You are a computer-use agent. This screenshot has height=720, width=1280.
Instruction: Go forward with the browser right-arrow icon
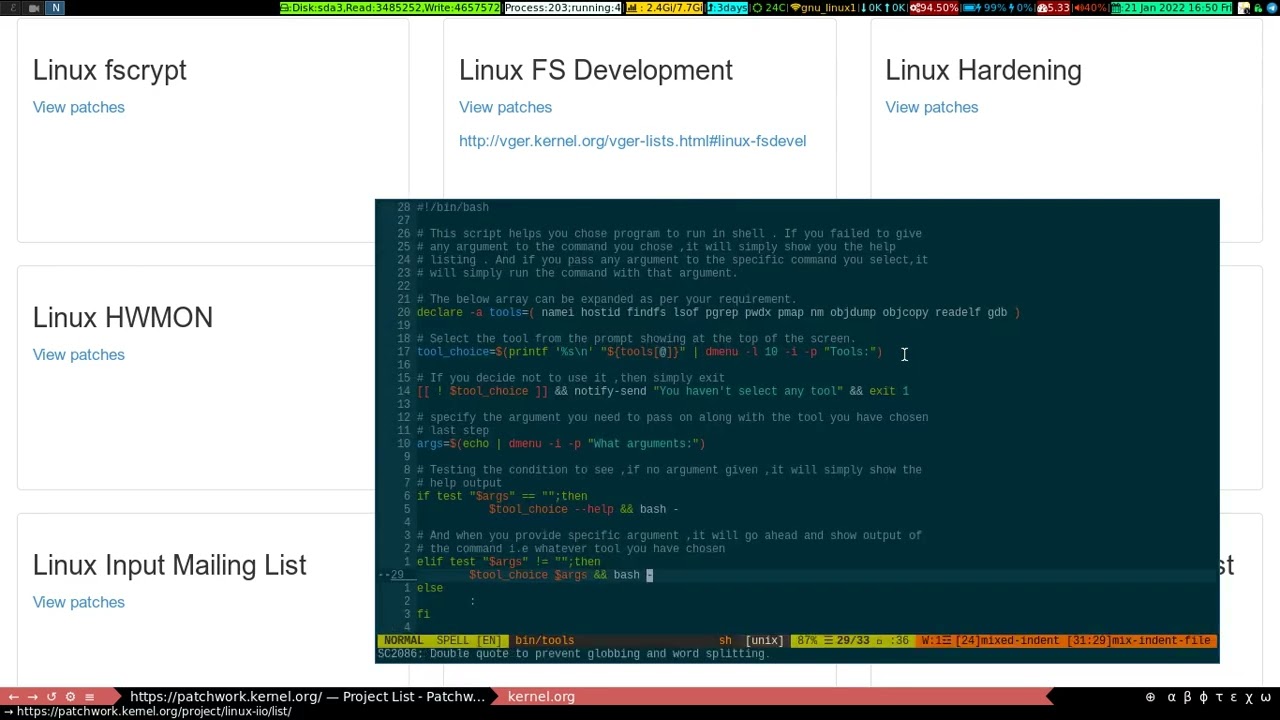[32, 697]
